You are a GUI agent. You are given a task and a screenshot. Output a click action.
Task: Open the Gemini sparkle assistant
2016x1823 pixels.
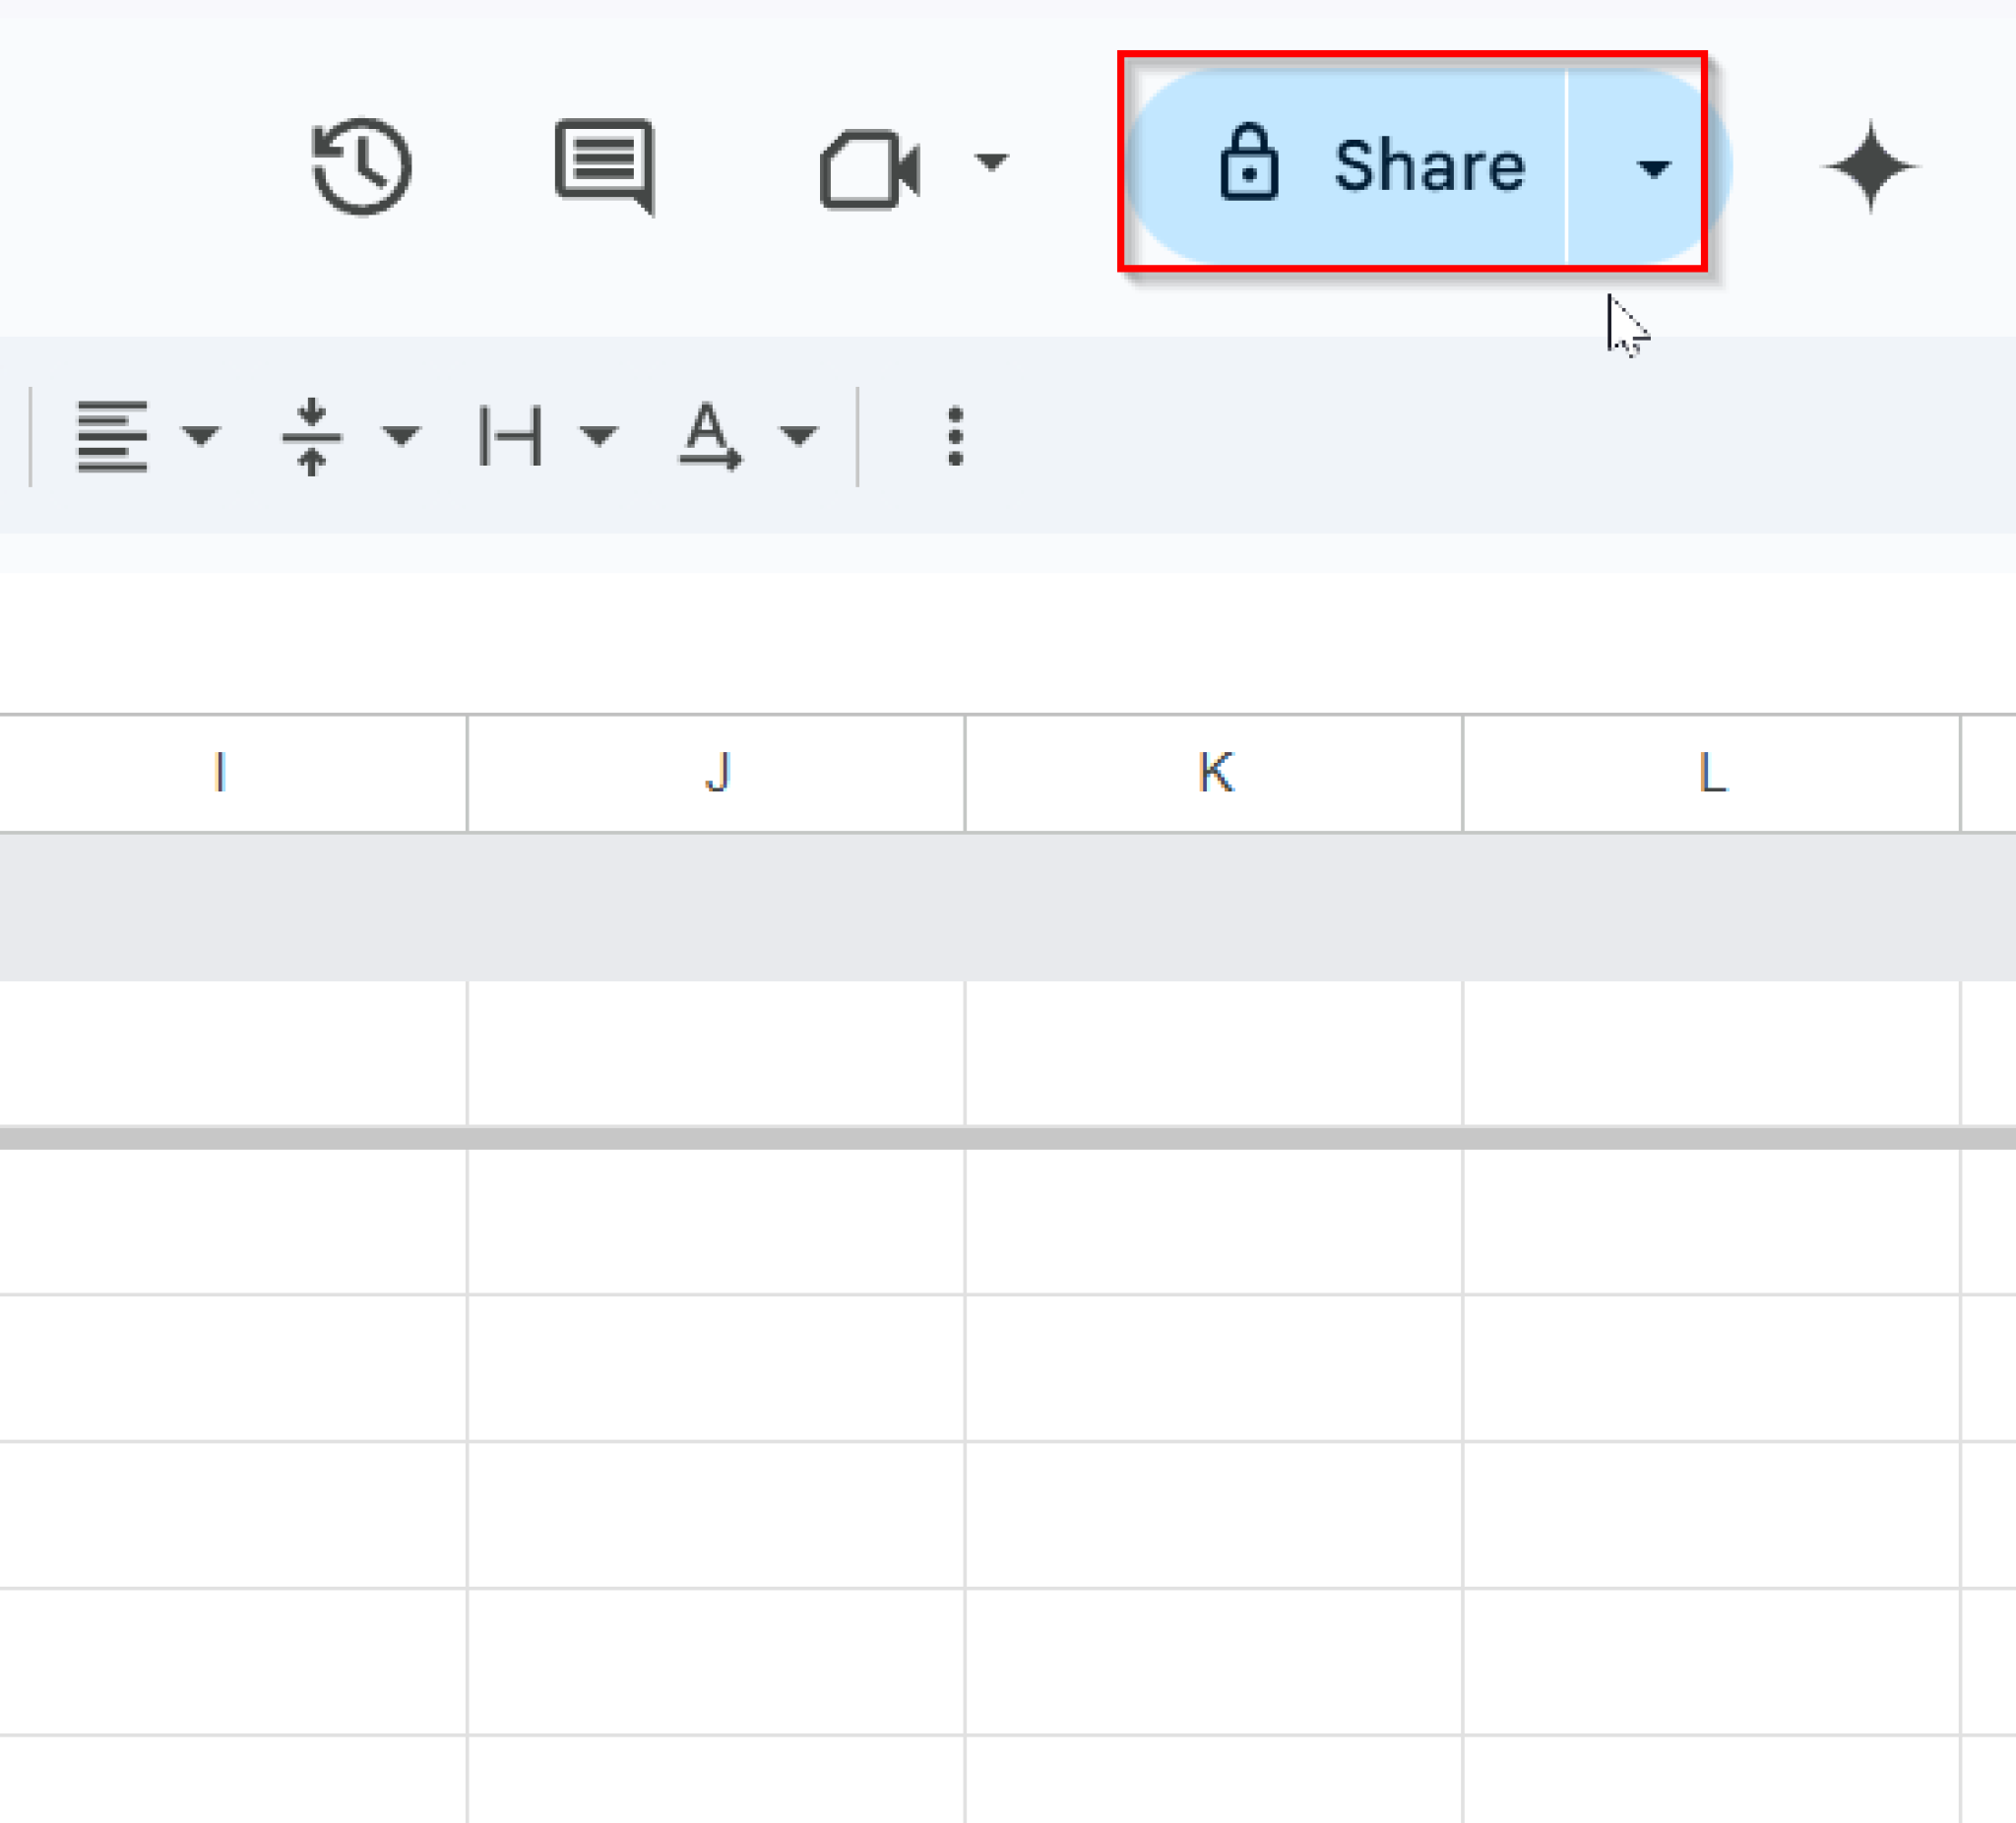[x=1871, y=167]
